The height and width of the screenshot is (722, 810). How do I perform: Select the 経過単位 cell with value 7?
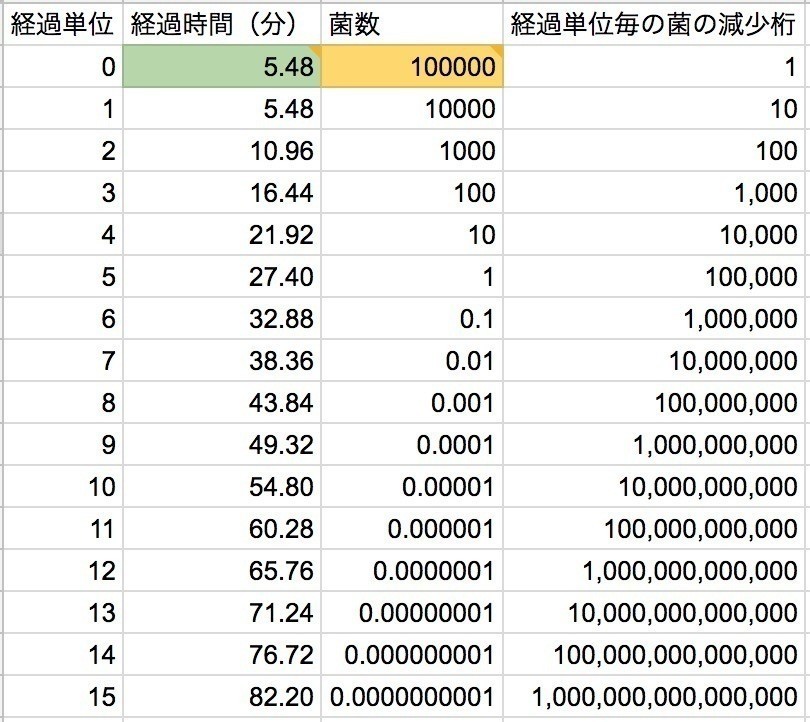63,361
